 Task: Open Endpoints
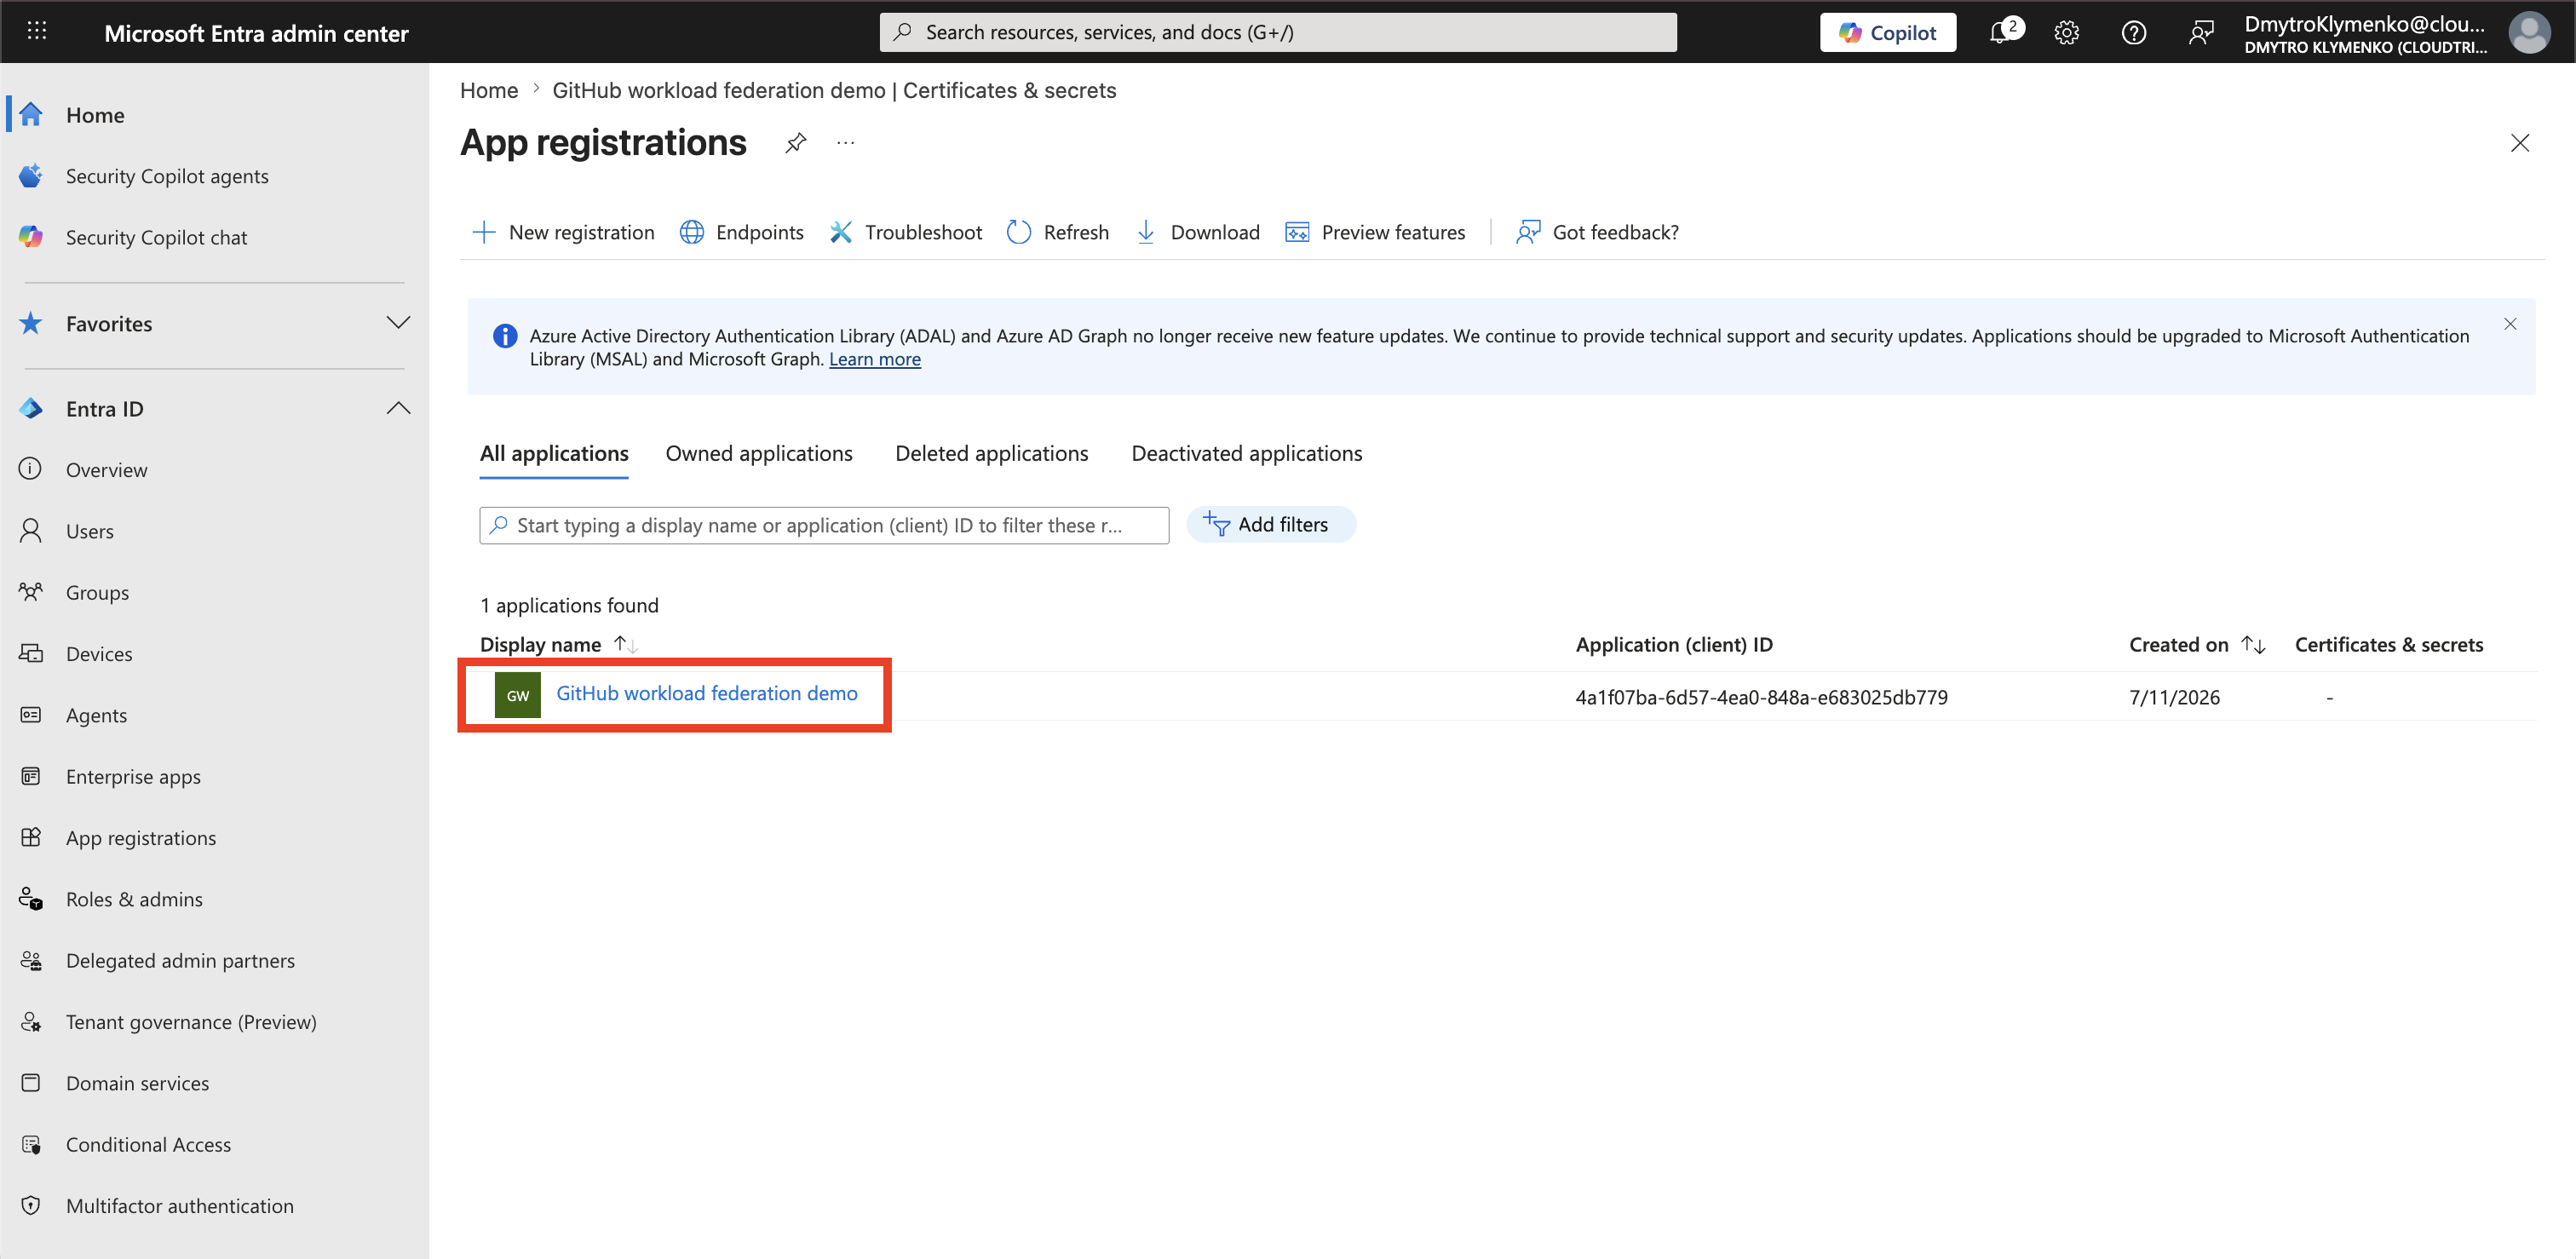(x=742, y=232)
